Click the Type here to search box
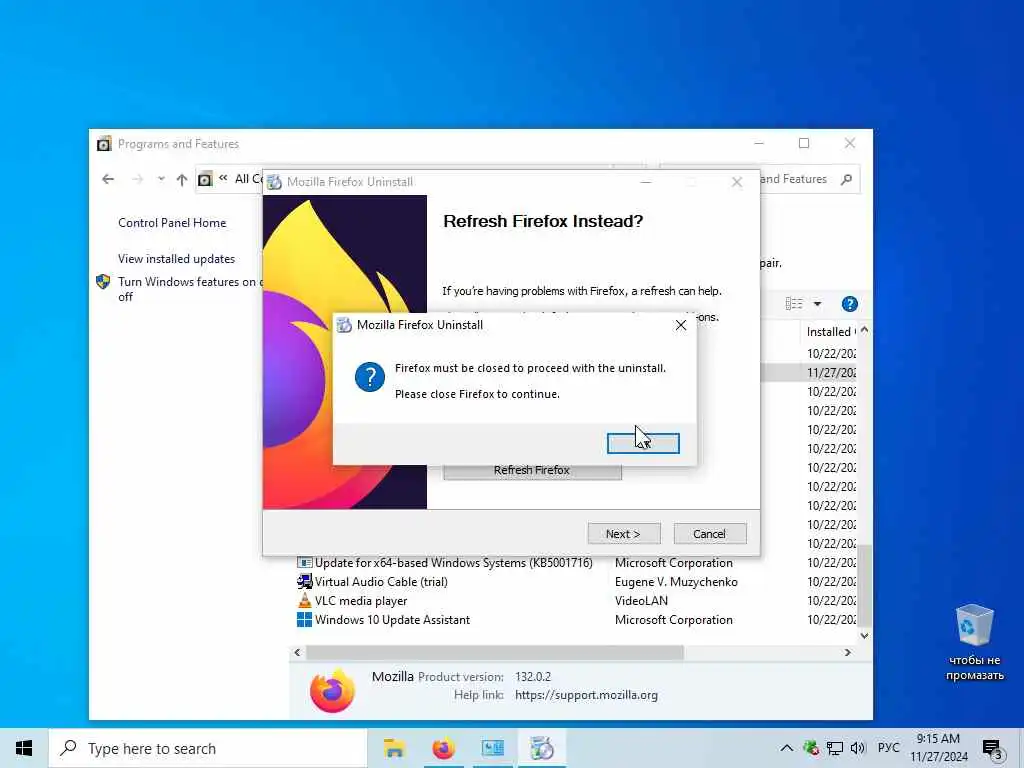1024x768 pixels. [x=208, y=748]
